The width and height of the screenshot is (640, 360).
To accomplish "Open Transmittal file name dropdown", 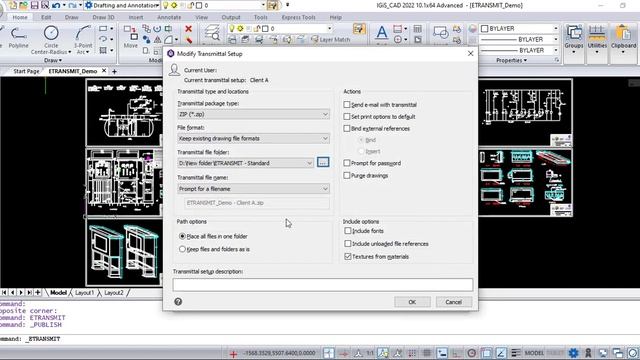I will click(x=253, y=189).
